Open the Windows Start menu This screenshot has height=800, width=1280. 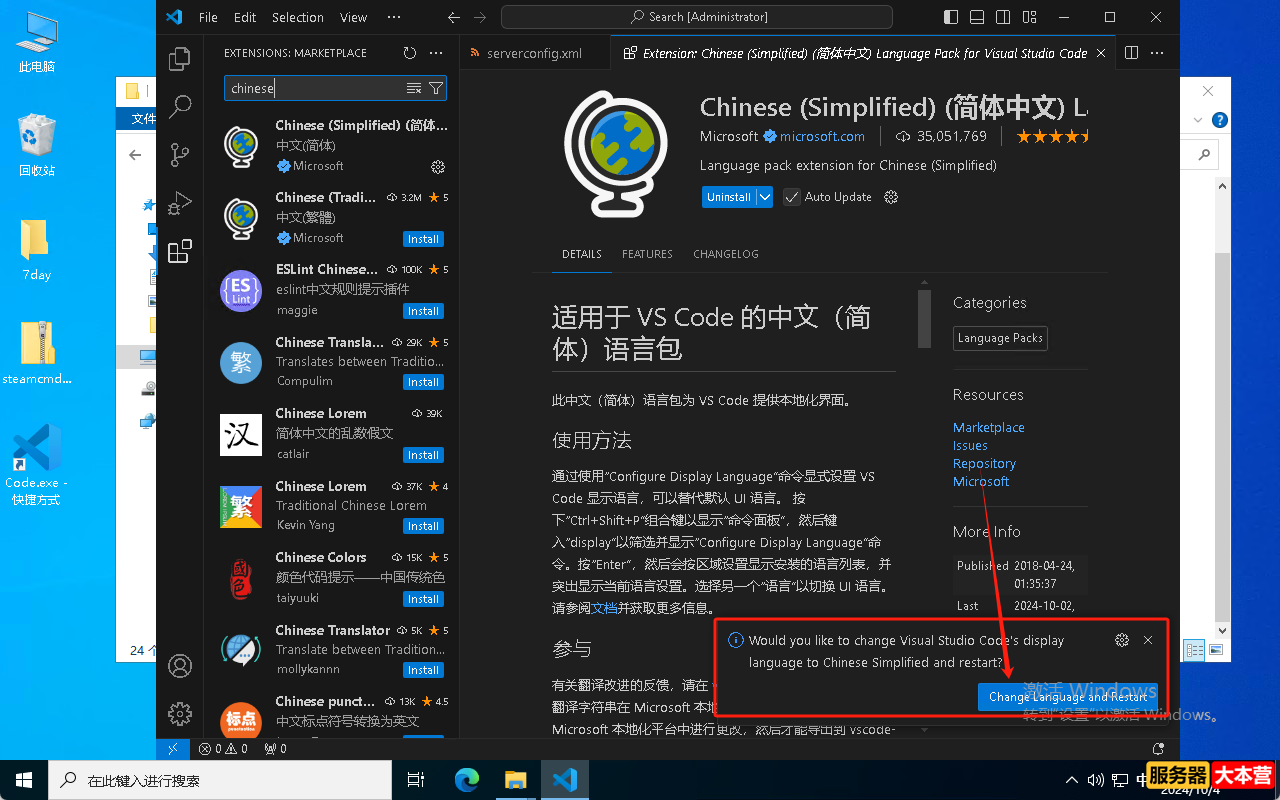24,780
